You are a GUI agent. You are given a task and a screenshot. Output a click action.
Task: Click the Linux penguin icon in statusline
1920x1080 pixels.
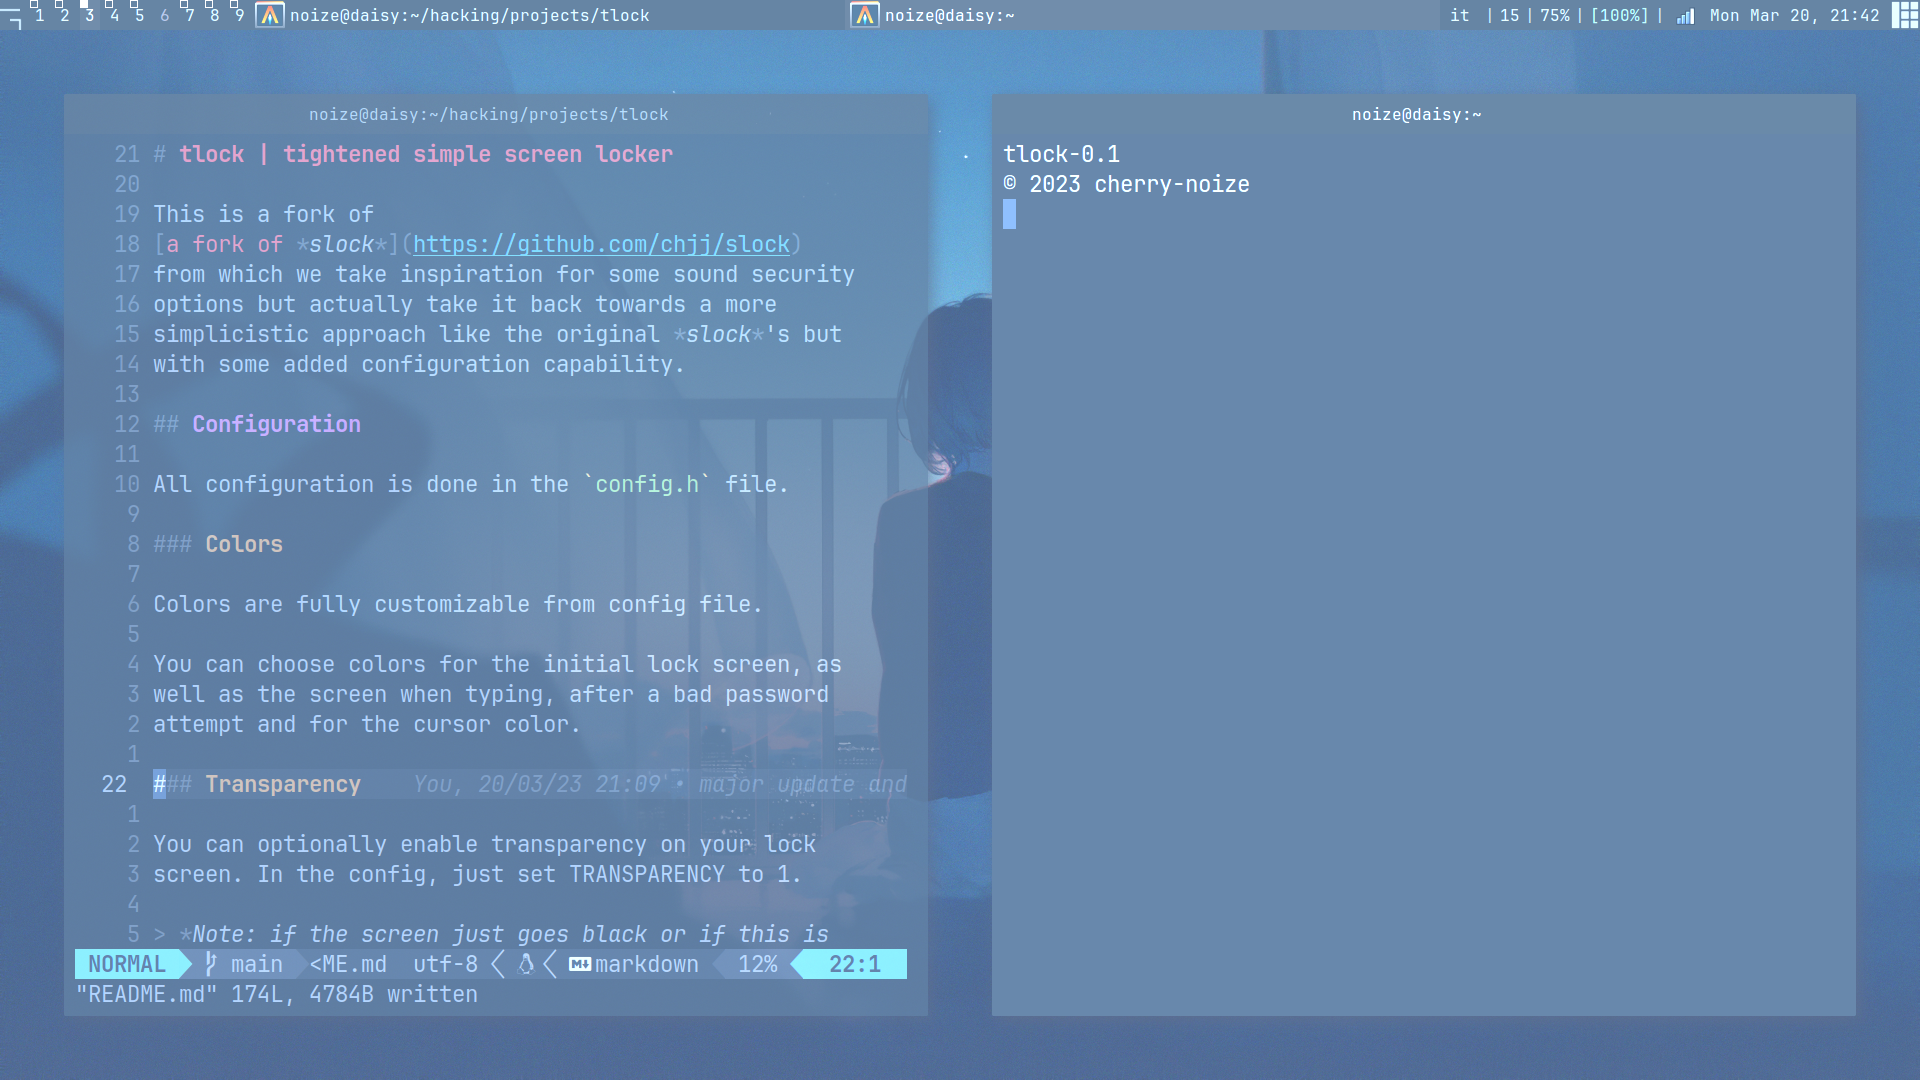tap(526, 964)
